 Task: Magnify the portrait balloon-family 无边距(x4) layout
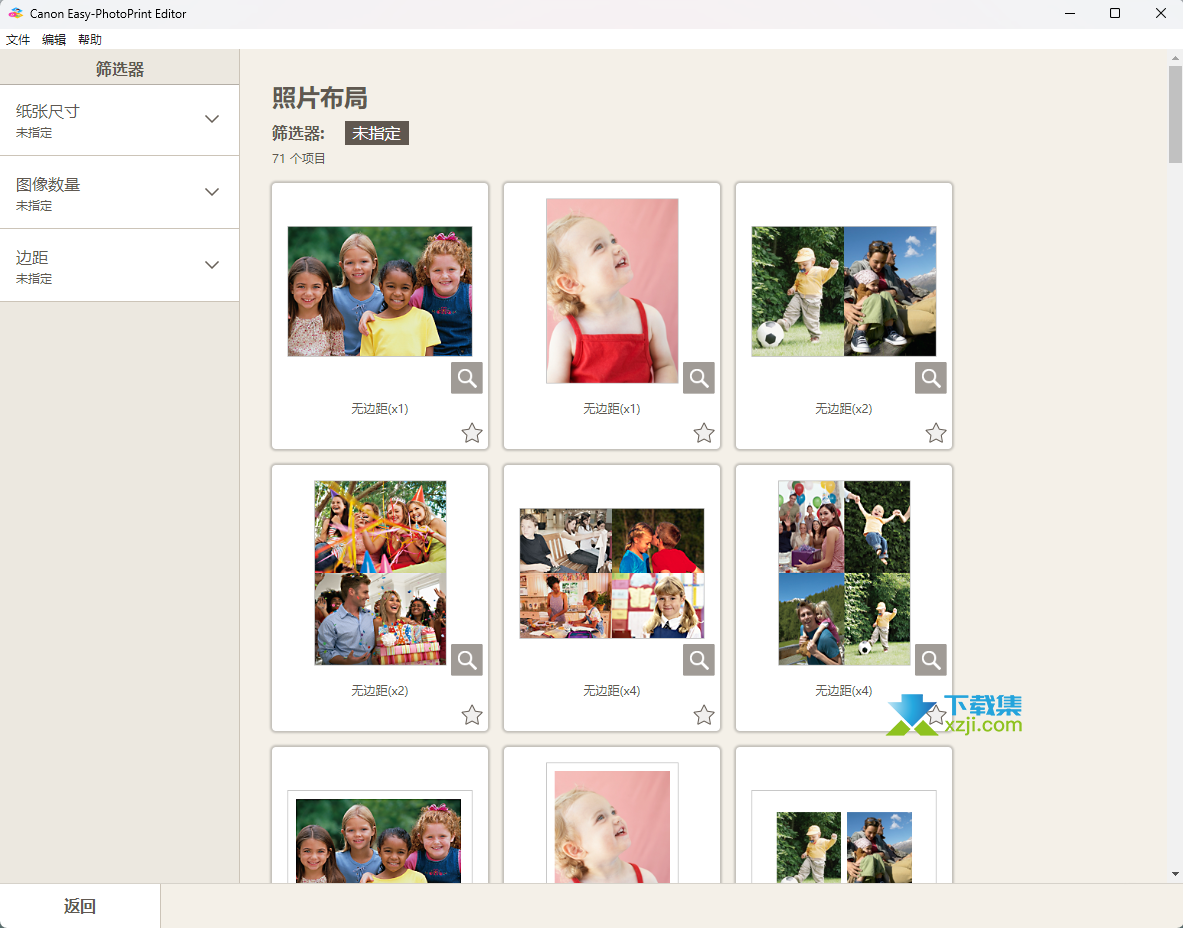coord(931,660)
